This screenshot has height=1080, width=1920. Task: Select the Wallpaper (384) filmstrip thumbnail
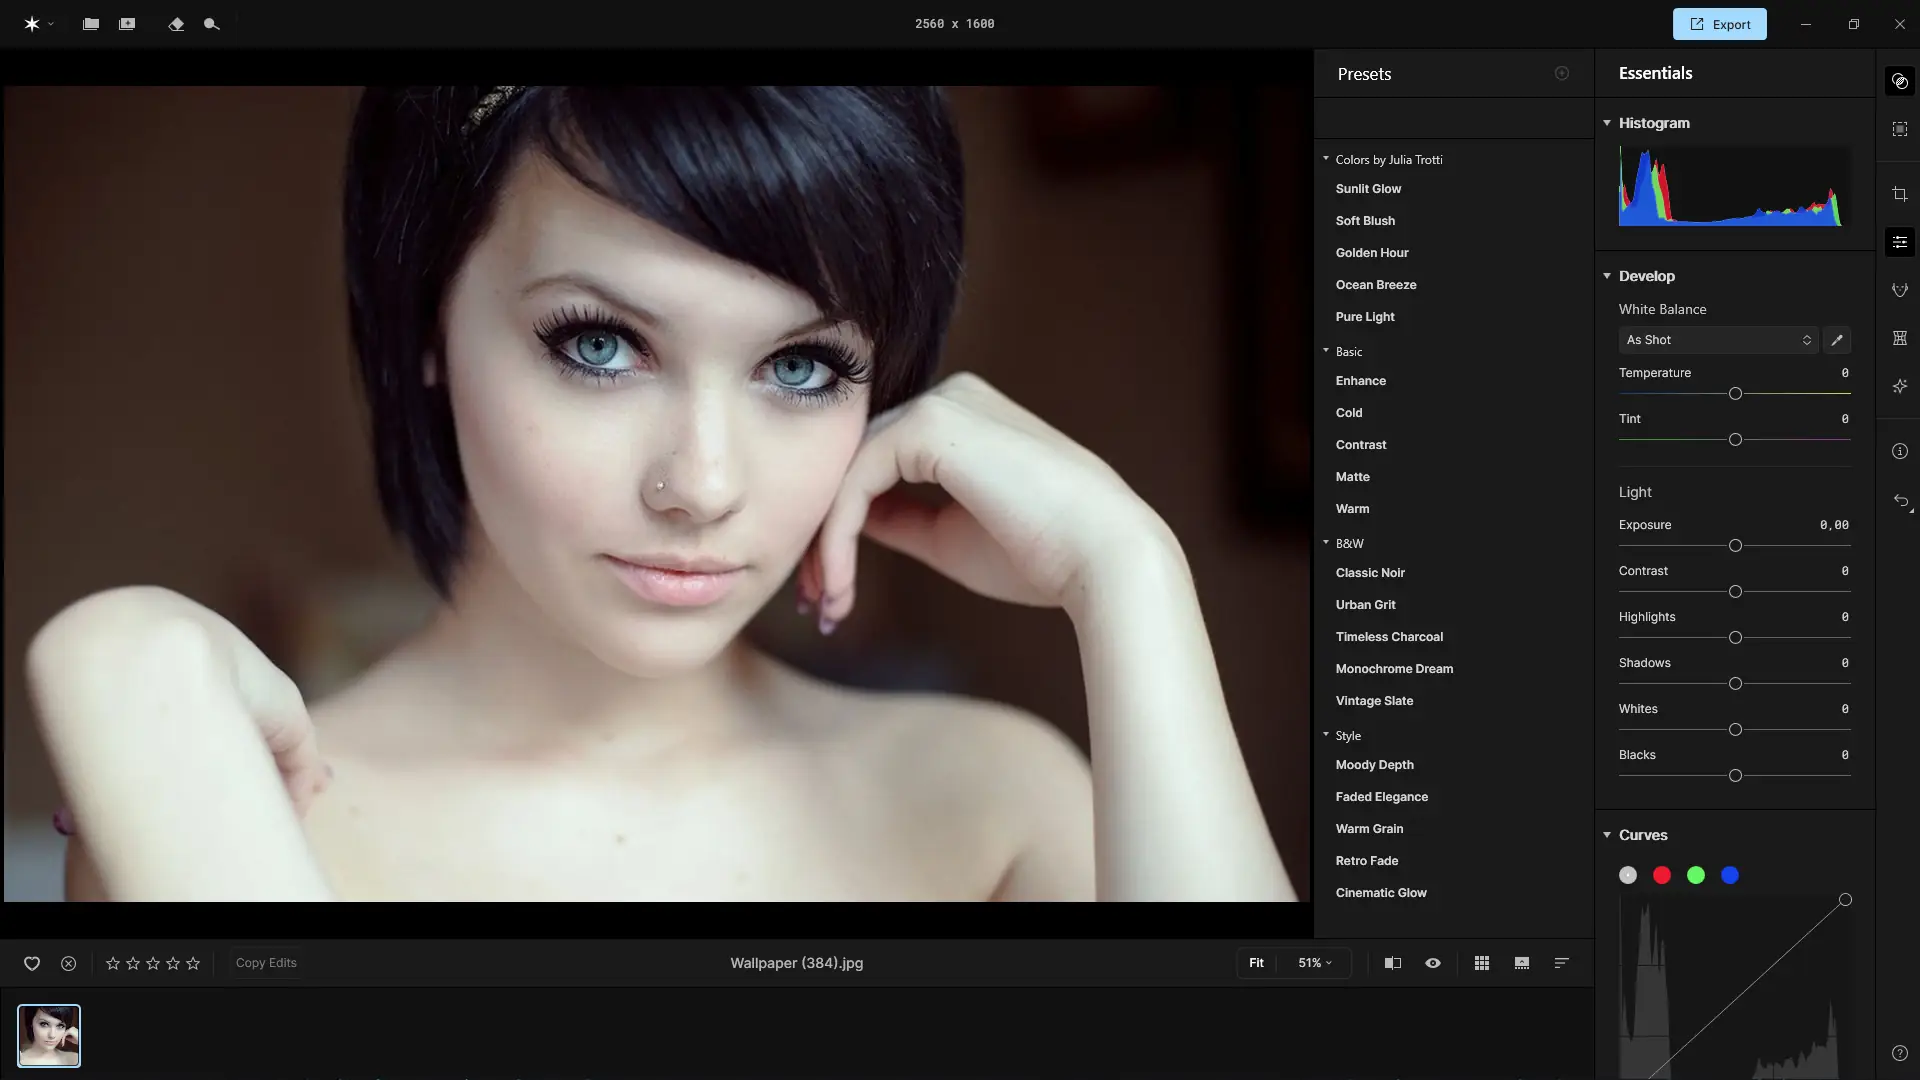[49, 1035]
